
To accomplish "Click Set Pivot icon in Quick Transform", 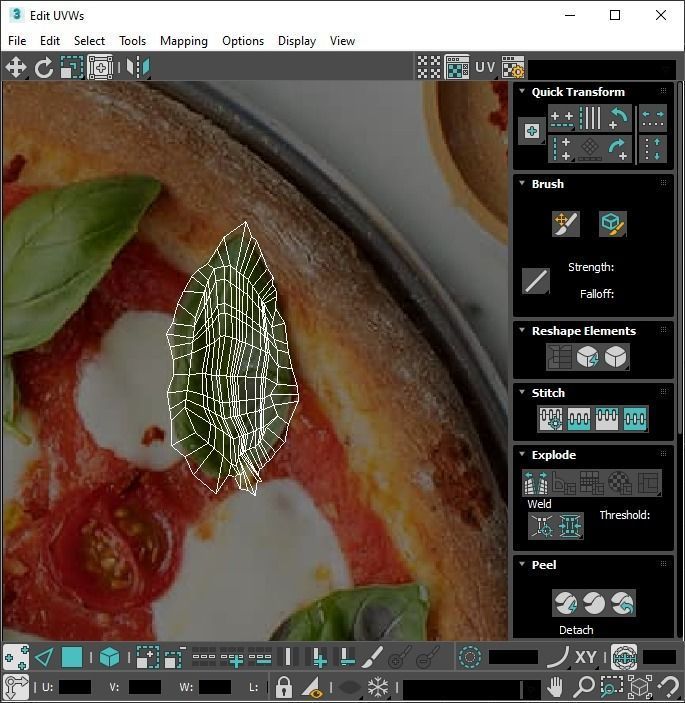I will pyautogui.click(x=532, y=131).
